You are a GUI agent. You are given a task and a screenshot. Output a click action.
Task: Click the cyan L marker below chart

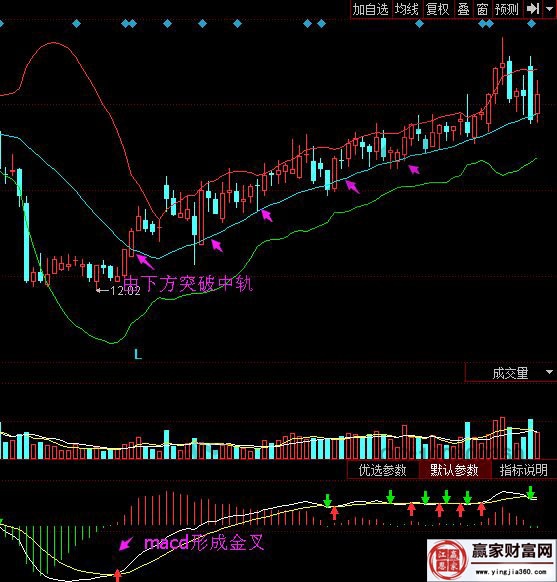138,354
